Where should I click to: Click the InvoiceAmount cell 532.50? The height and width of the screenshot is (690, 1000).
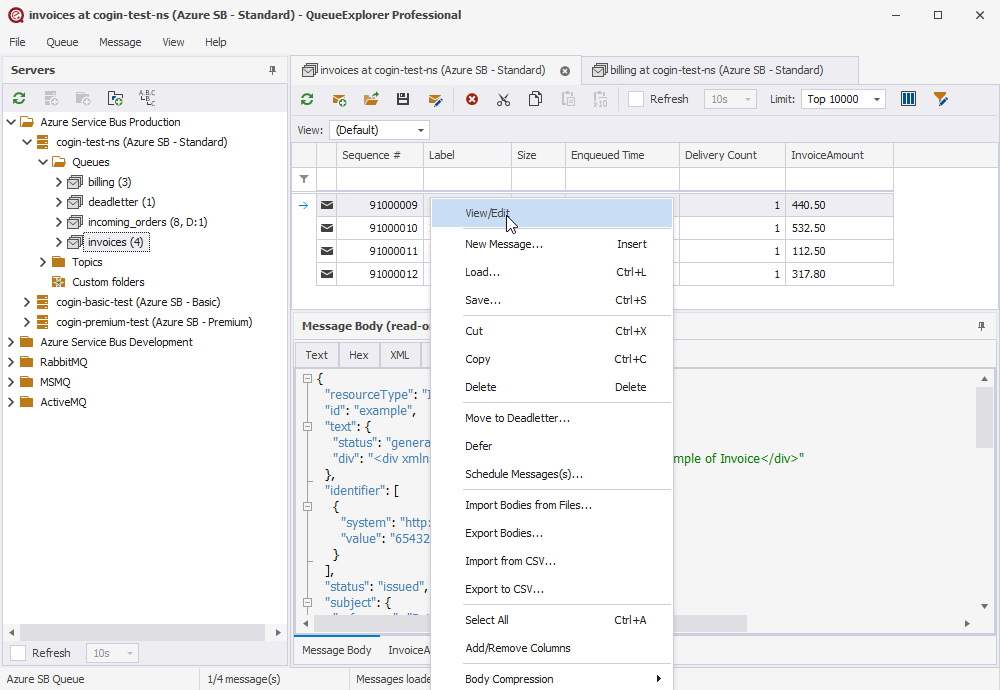(839, 228)
